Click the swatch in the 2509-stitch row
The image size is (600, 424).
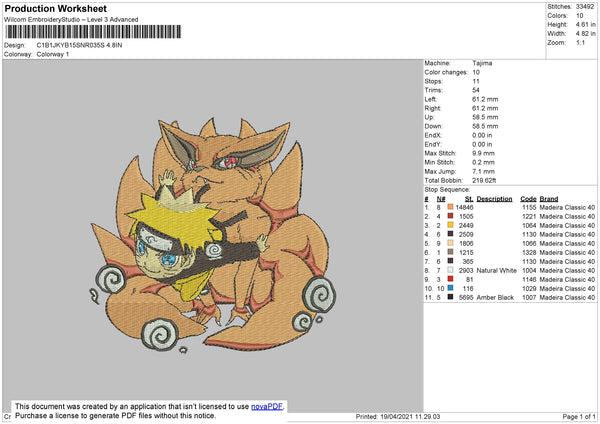point(450,234)
